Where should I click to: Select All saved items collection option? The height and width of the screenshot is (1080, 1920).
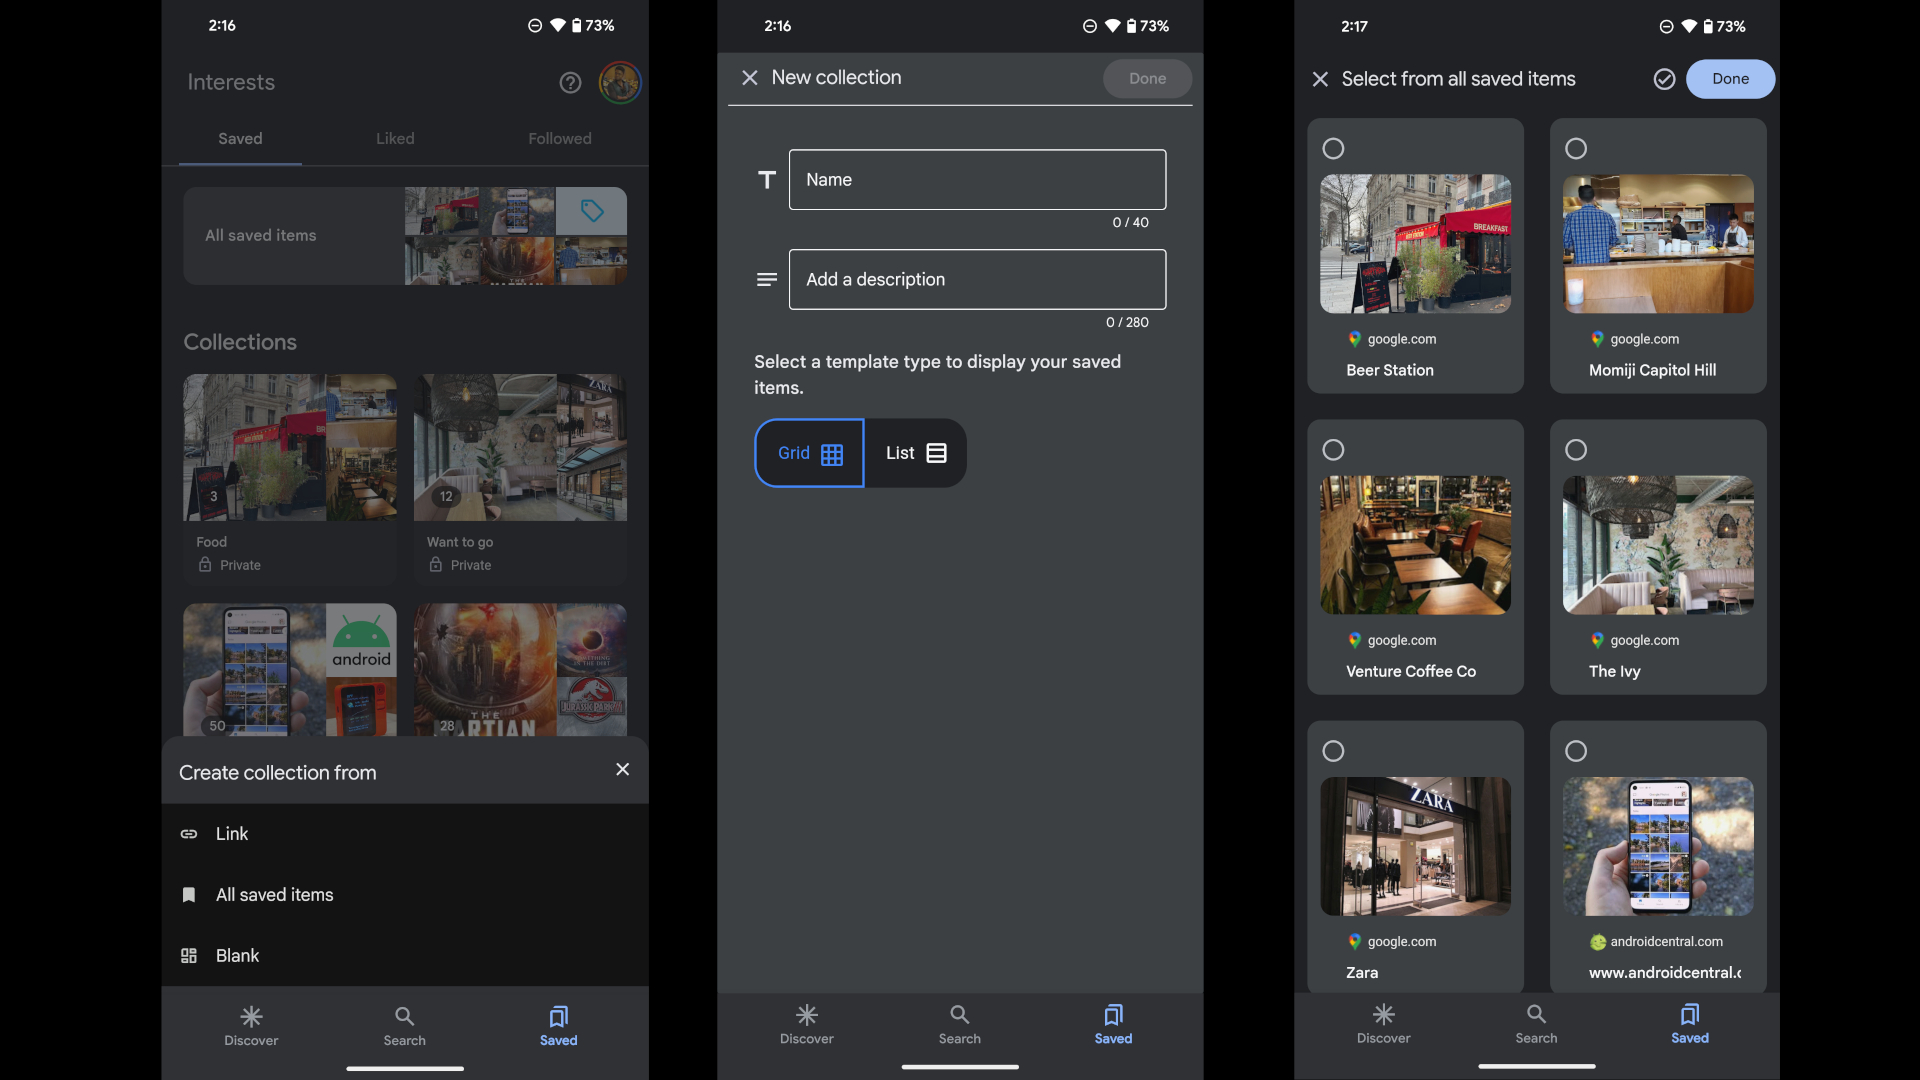pyautogui.click(x=274, y=894)
